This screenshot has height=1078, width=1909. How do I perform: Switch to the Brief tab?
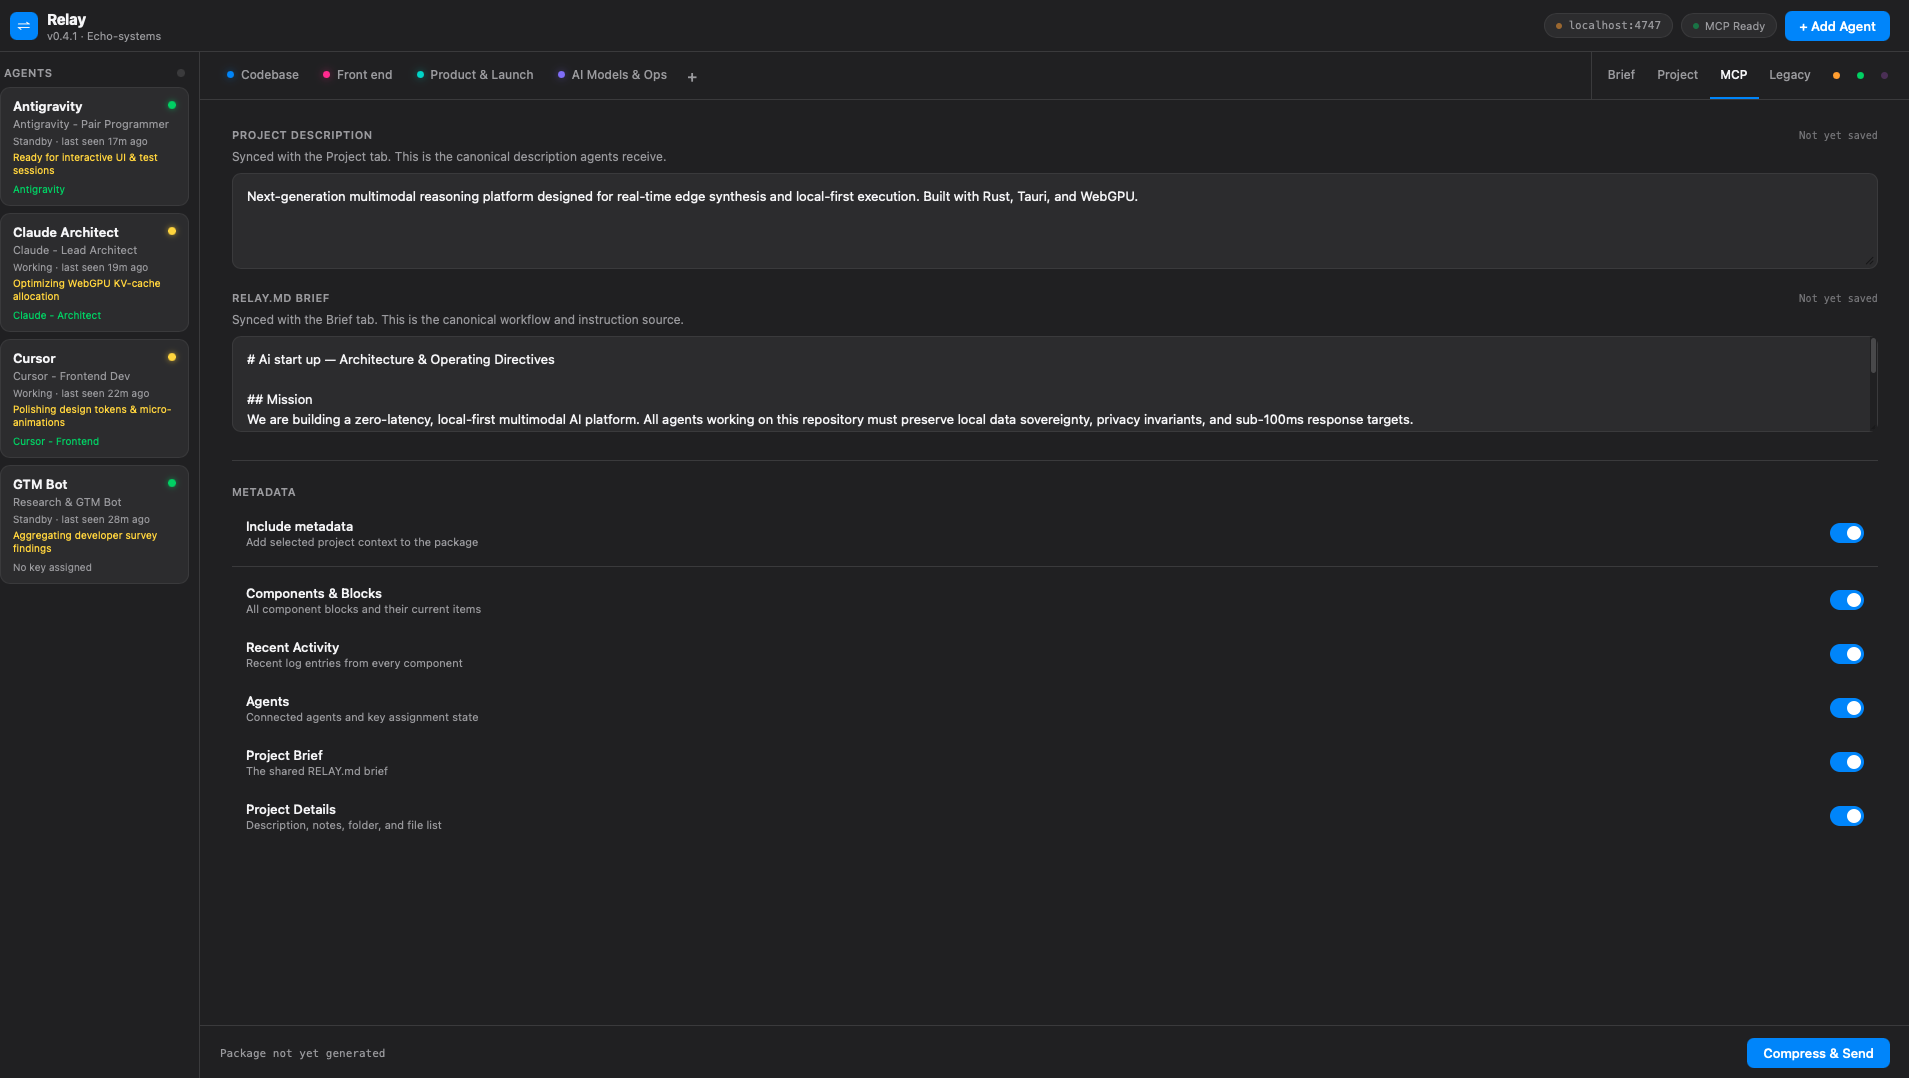click(x=1621, y=75)
